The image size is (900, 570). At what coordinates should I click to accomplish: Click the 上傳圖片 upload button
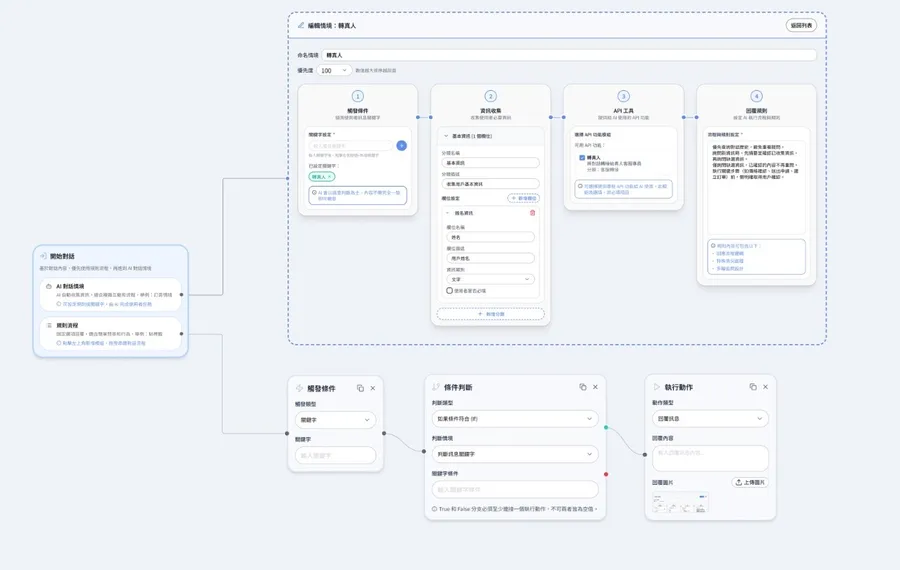point(750,482)
